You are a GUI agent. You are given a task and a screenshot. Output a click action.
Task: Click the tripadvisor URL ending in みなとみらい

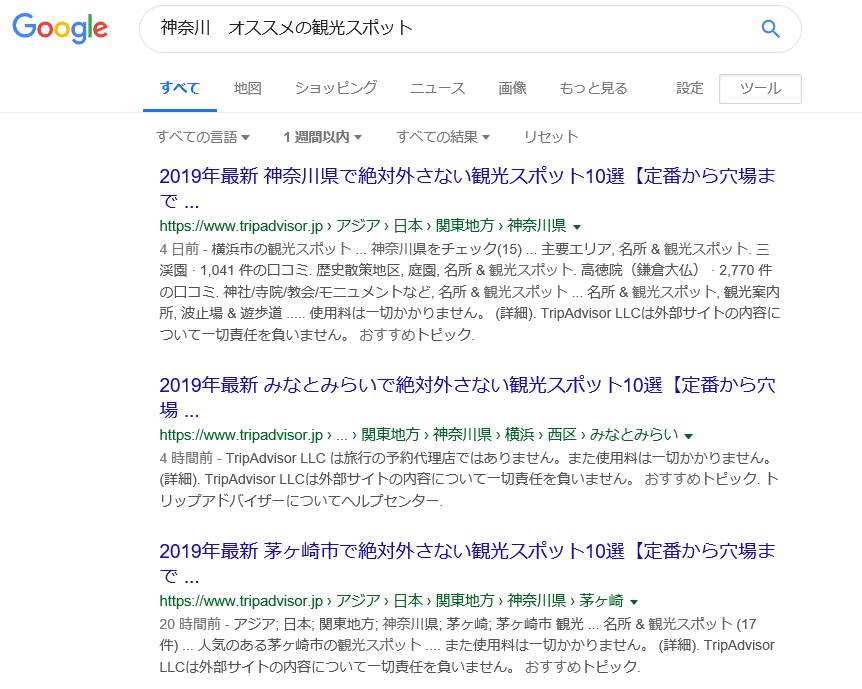(x=419, y=434)
